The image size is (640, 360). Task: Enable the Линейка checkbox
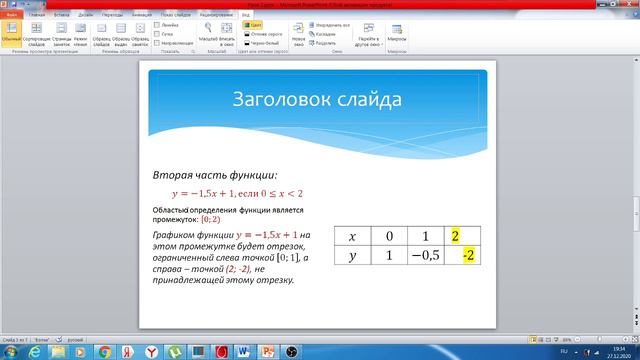tap(157, 25)
